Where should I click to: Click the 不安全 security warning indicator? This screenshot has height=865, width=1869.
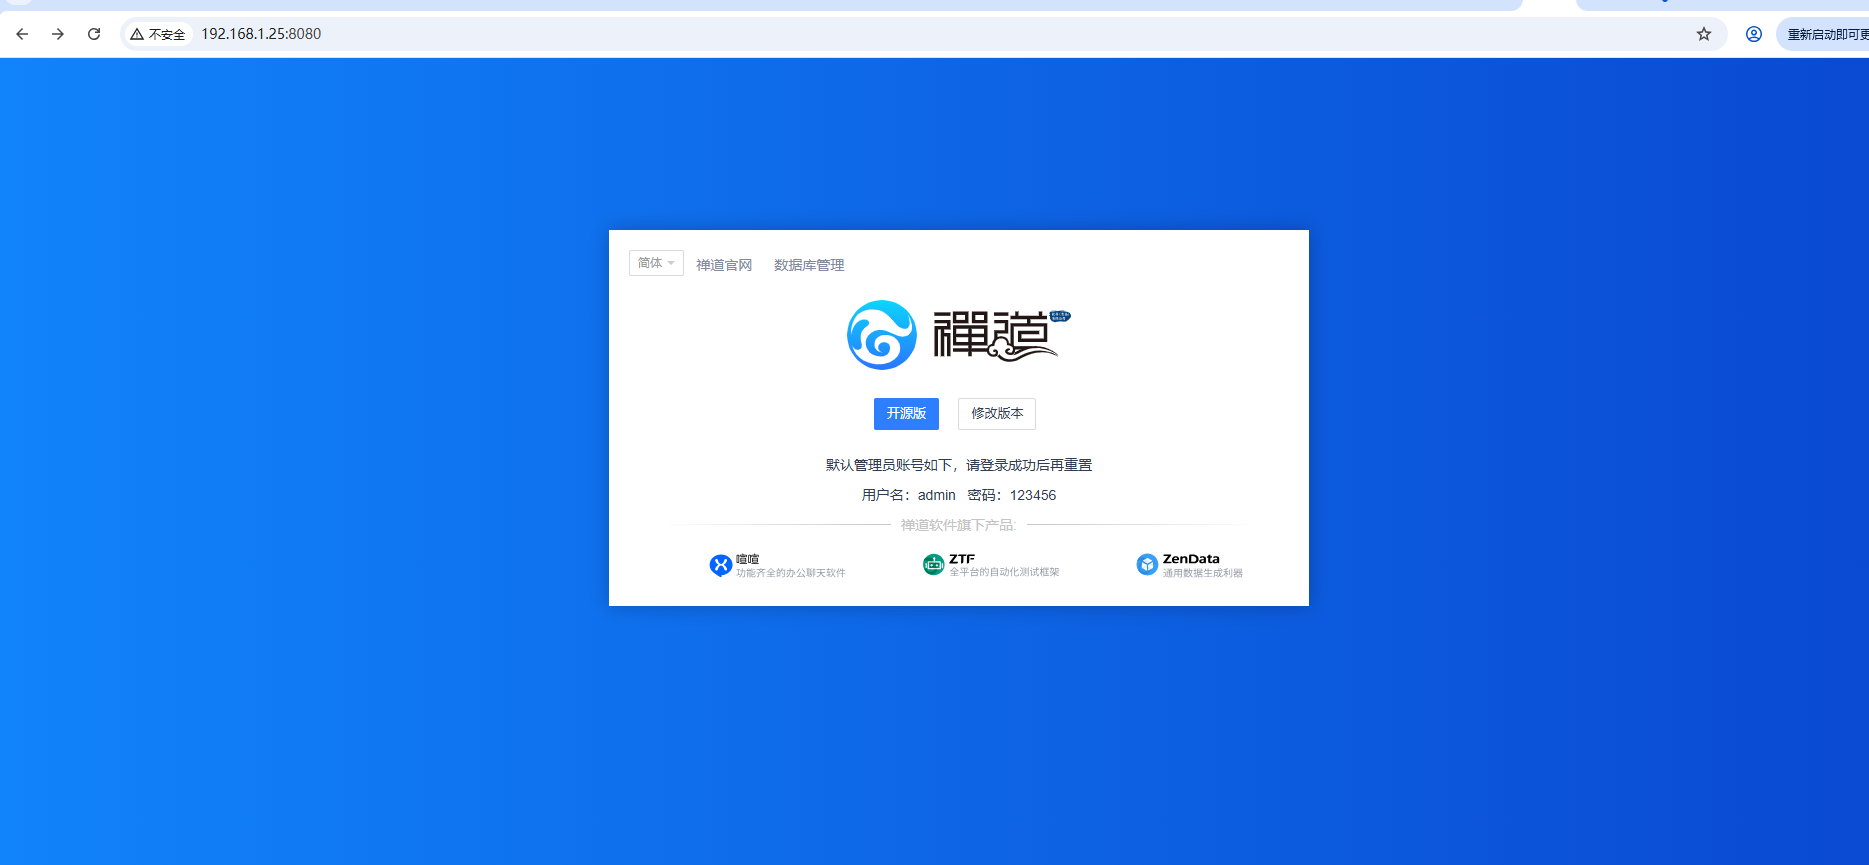(x=158, y=34)
